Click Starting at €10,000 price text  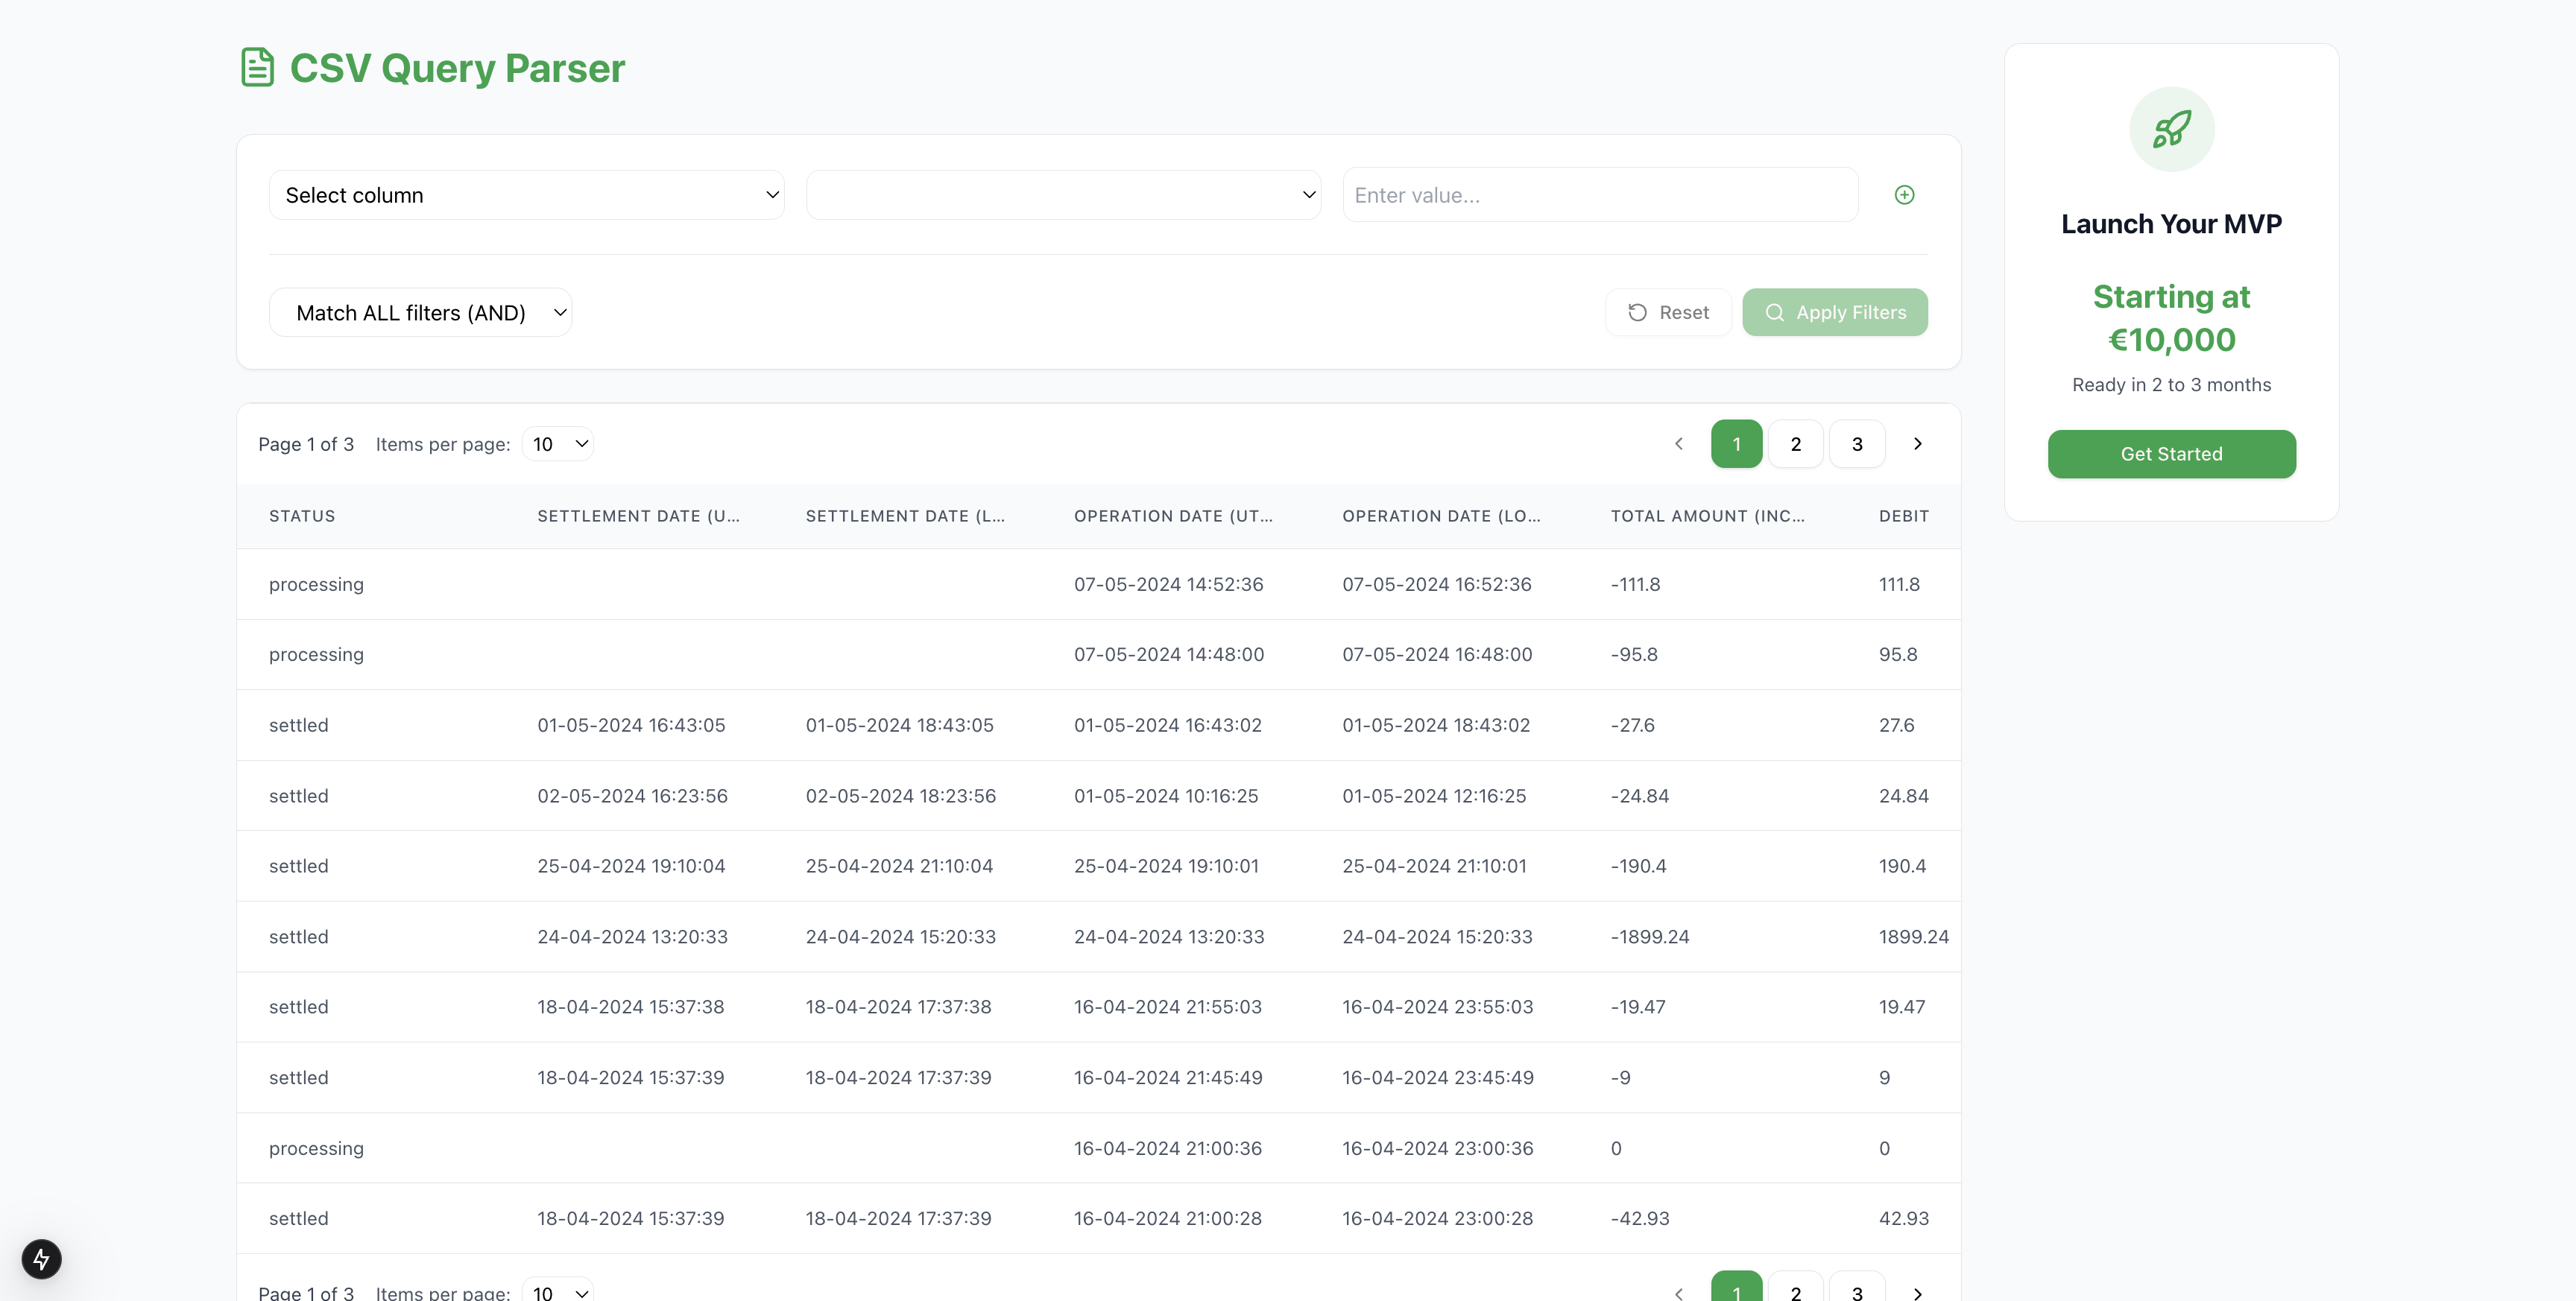pos(2171,318)
